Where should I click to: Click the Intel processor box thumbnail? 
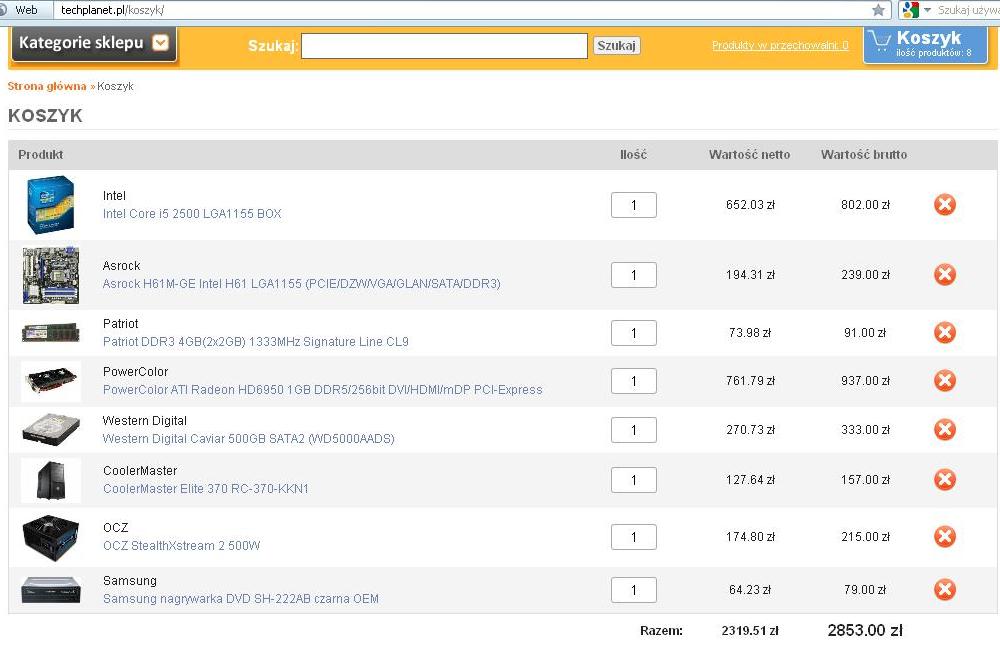(51, 205)
